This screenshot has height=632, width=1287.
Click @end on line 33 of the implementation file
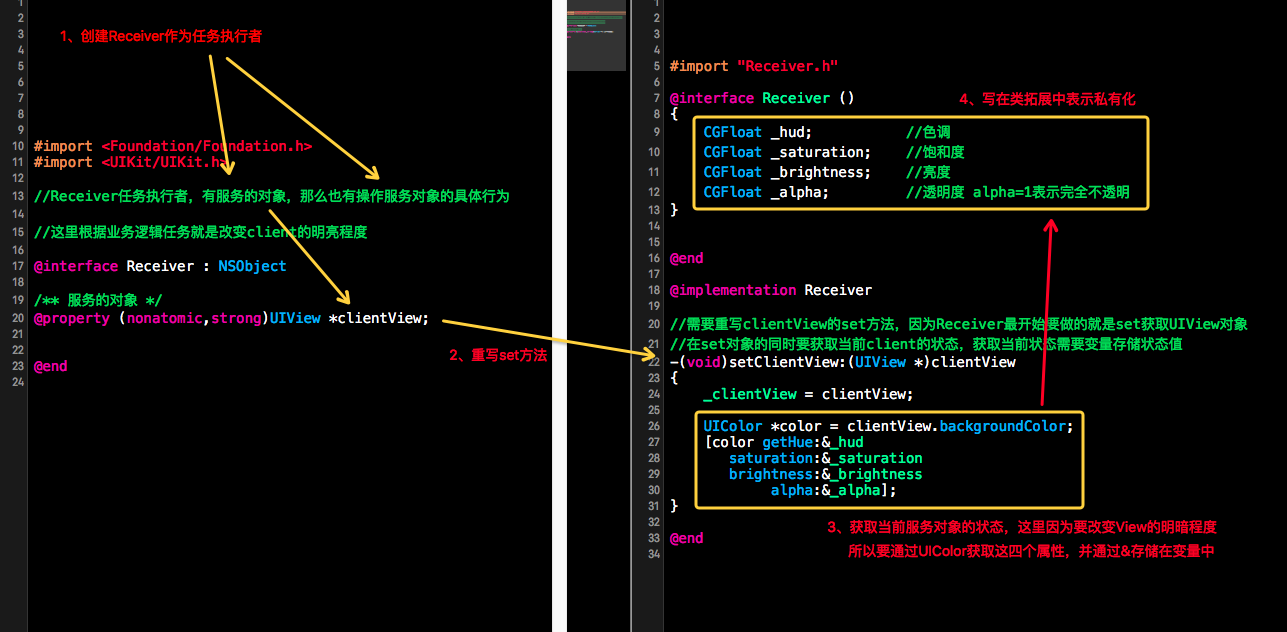687,538
